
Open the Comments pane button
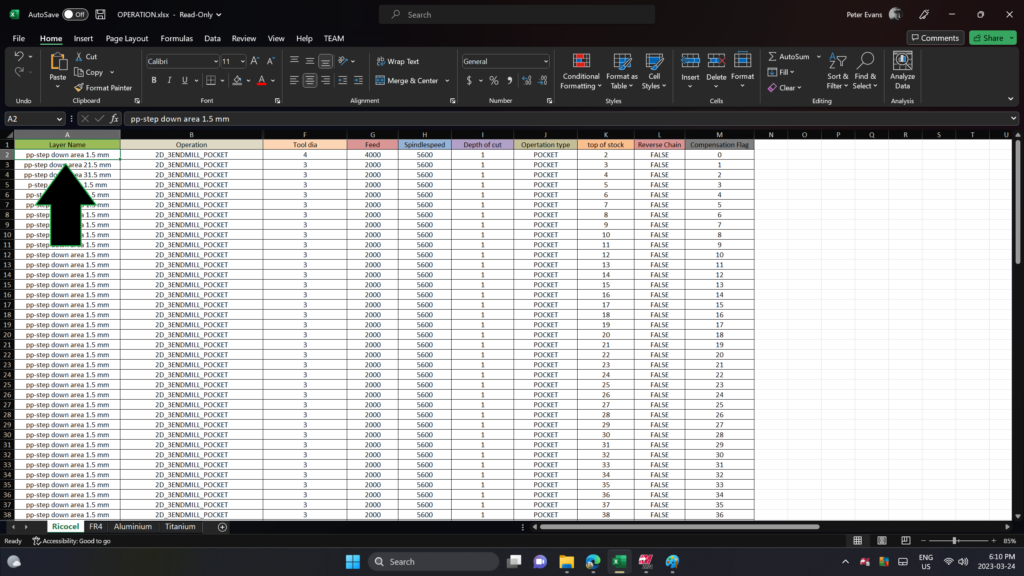point(935,38)
